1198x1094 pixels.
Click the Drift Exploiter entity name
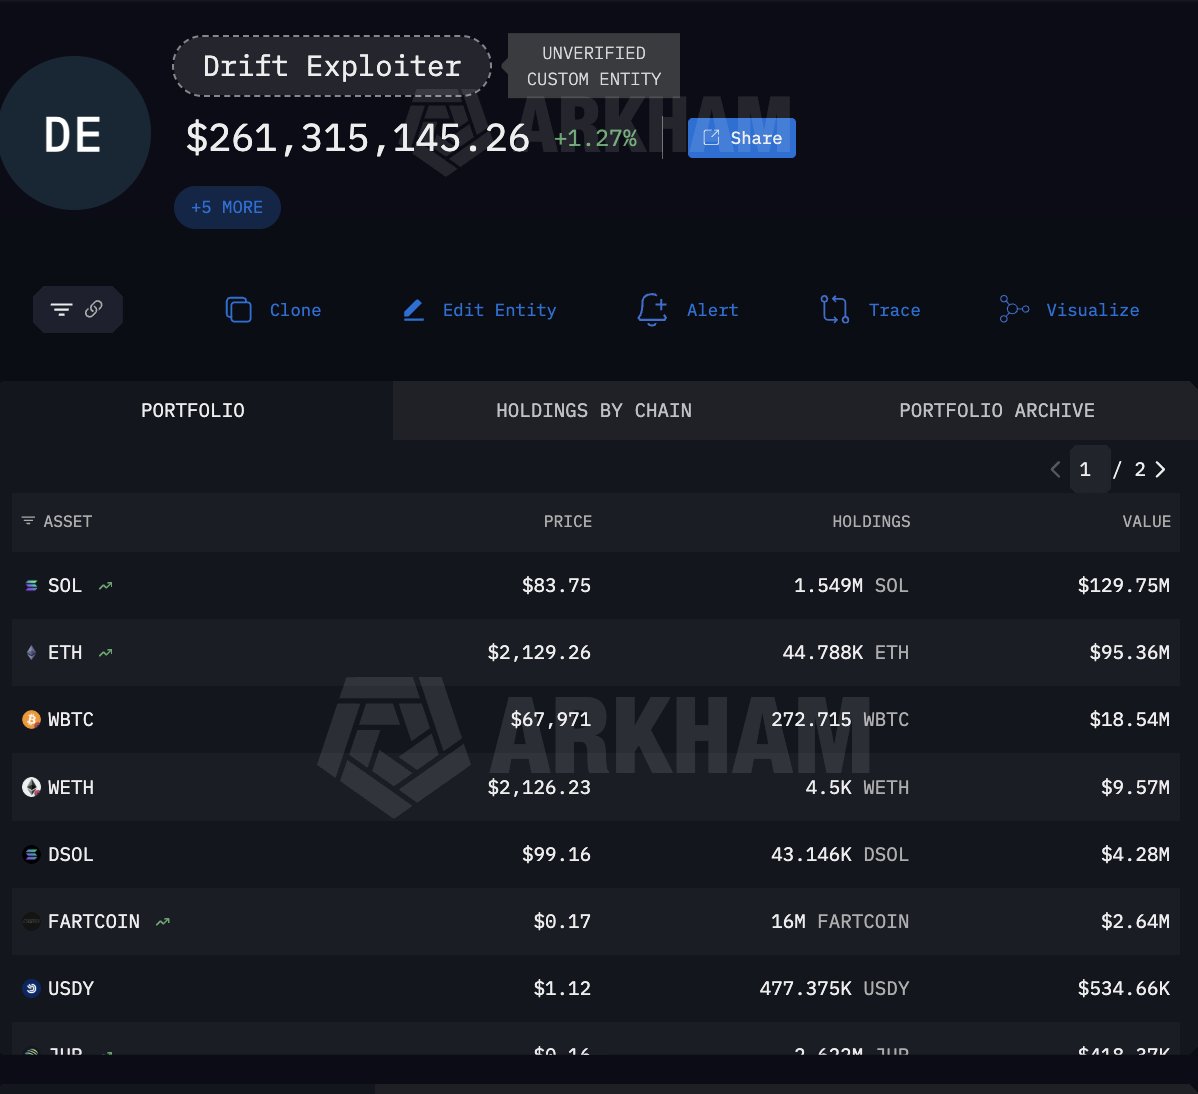(332, 66)
